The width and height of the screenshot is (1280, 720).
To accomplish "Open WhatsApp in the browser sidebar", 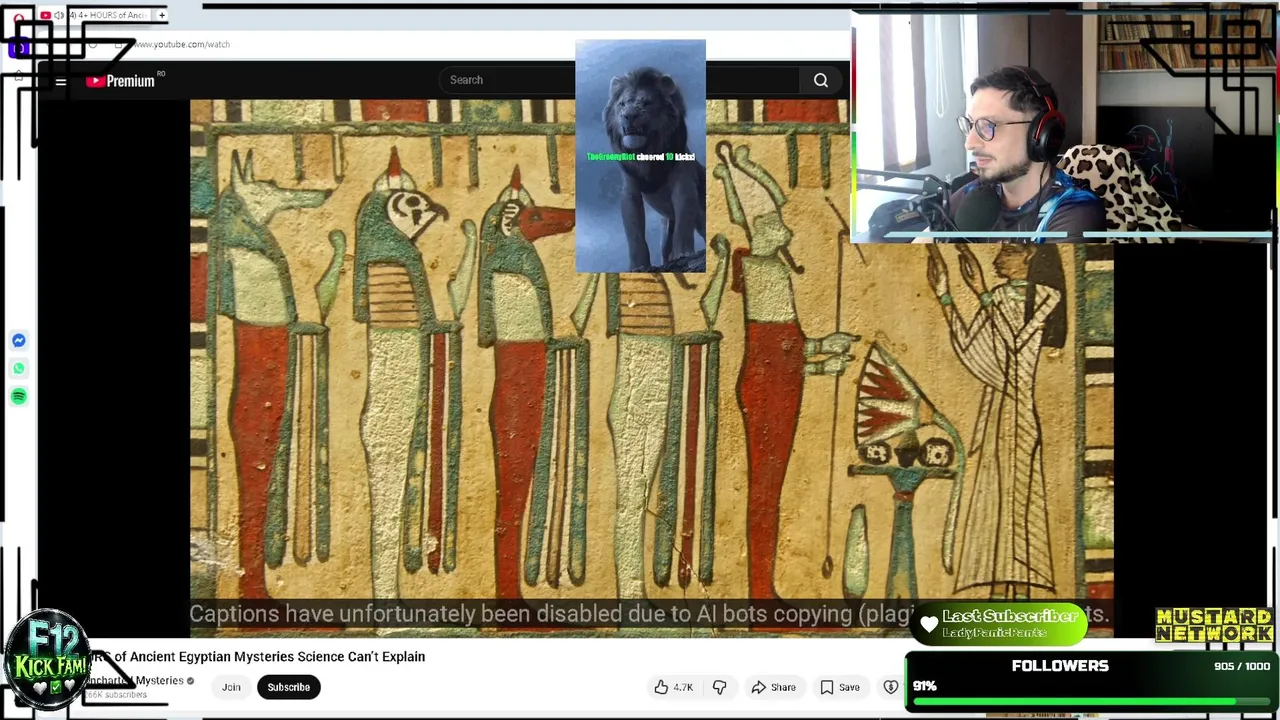I will pyautogui.click(x=19, y=369).
